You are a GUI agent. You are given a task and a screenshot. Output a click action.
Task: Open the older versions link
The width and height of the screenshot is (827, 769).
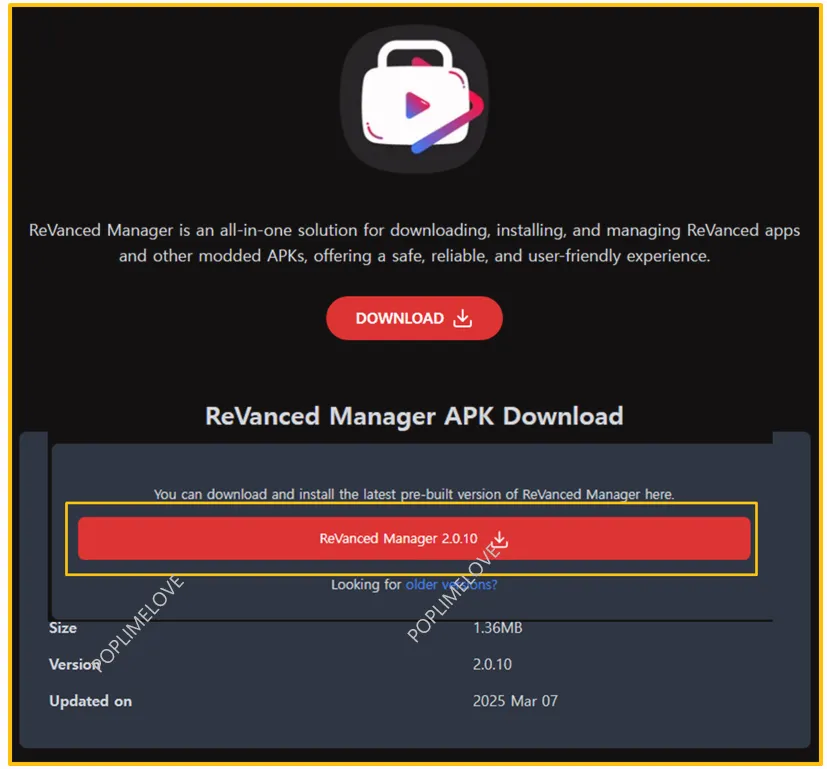pos(451,584)
